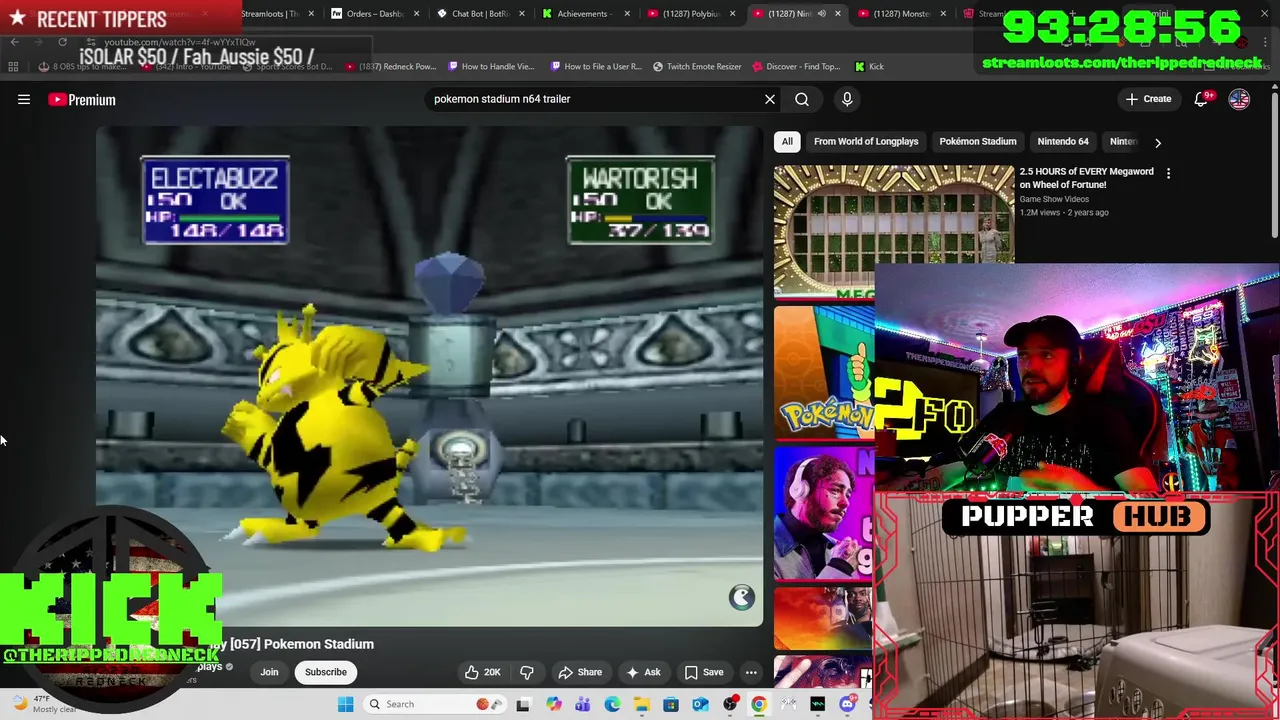Screen dimensions: 1280x720
Task: Select the Nintendo 64 chip
Action: coord(1063,142)
